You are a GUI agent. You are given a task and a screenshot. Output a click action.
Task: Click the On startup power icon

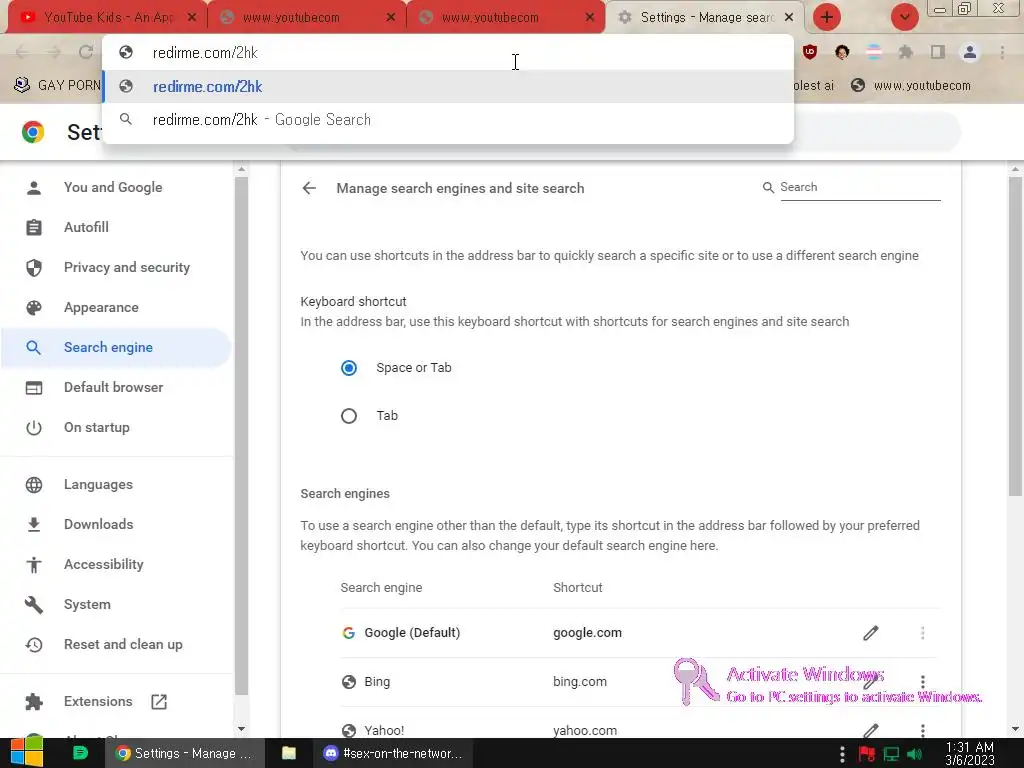tap(34, 427)
